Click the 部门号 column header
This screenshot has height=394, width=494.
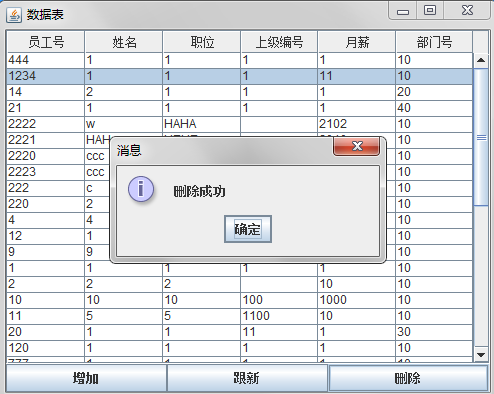tap(434, 42)
